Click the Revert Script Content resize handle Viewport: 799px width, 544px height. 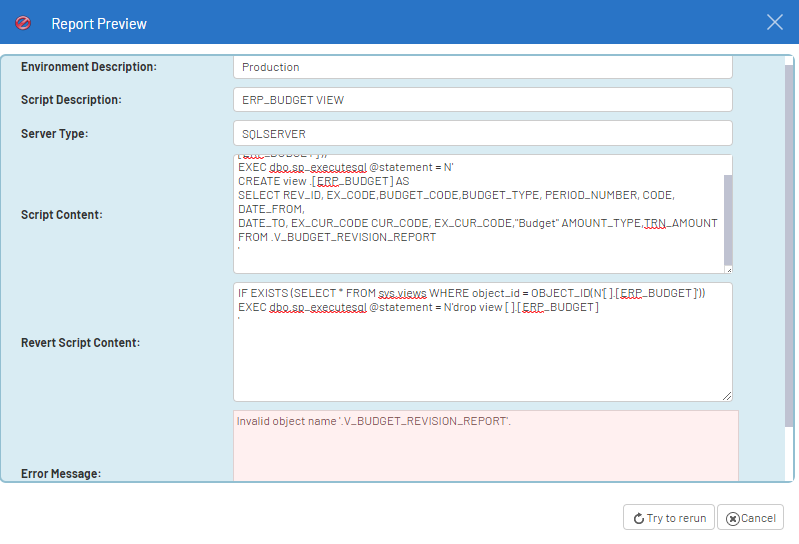[728, 396]
